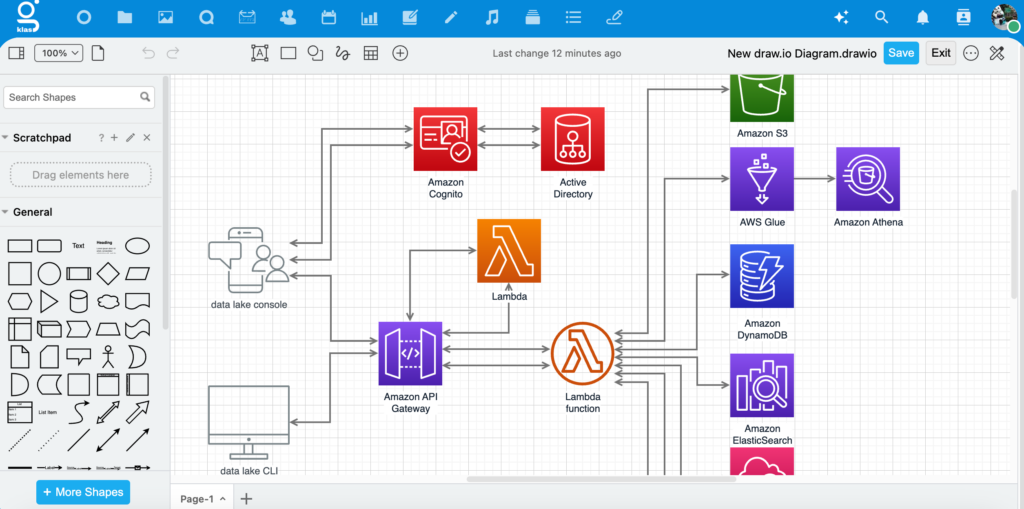Select the Amazon ElasticSearch icon on canvas
The width and height of the screenshot is (1024, 509).
(762, 386)
